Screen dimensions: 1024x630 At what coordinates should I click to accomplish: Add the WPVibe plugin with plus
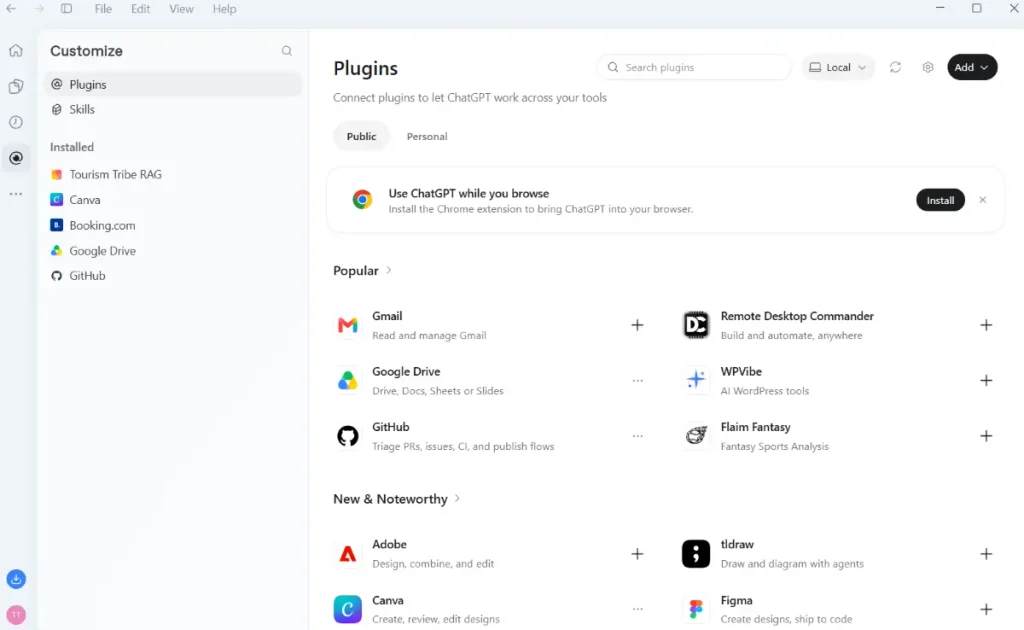click(986, 381)
